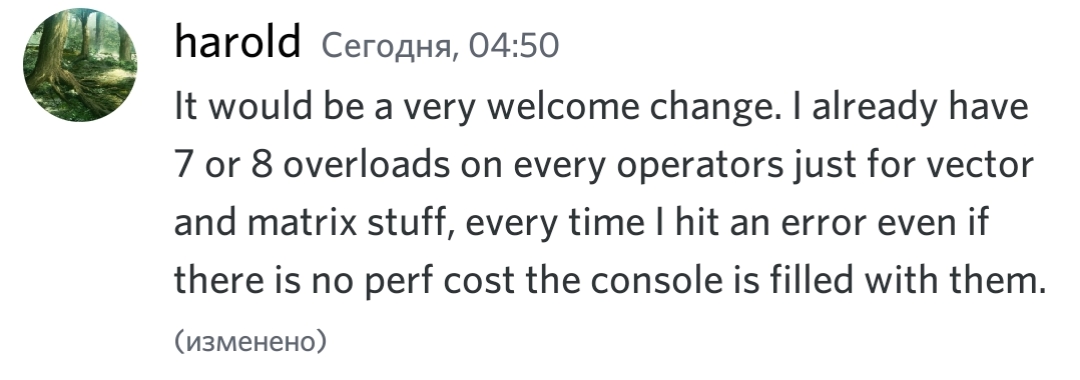Click the (изменено) edited label
This screenshot has width=1080, height=380.
click(250, 341)
